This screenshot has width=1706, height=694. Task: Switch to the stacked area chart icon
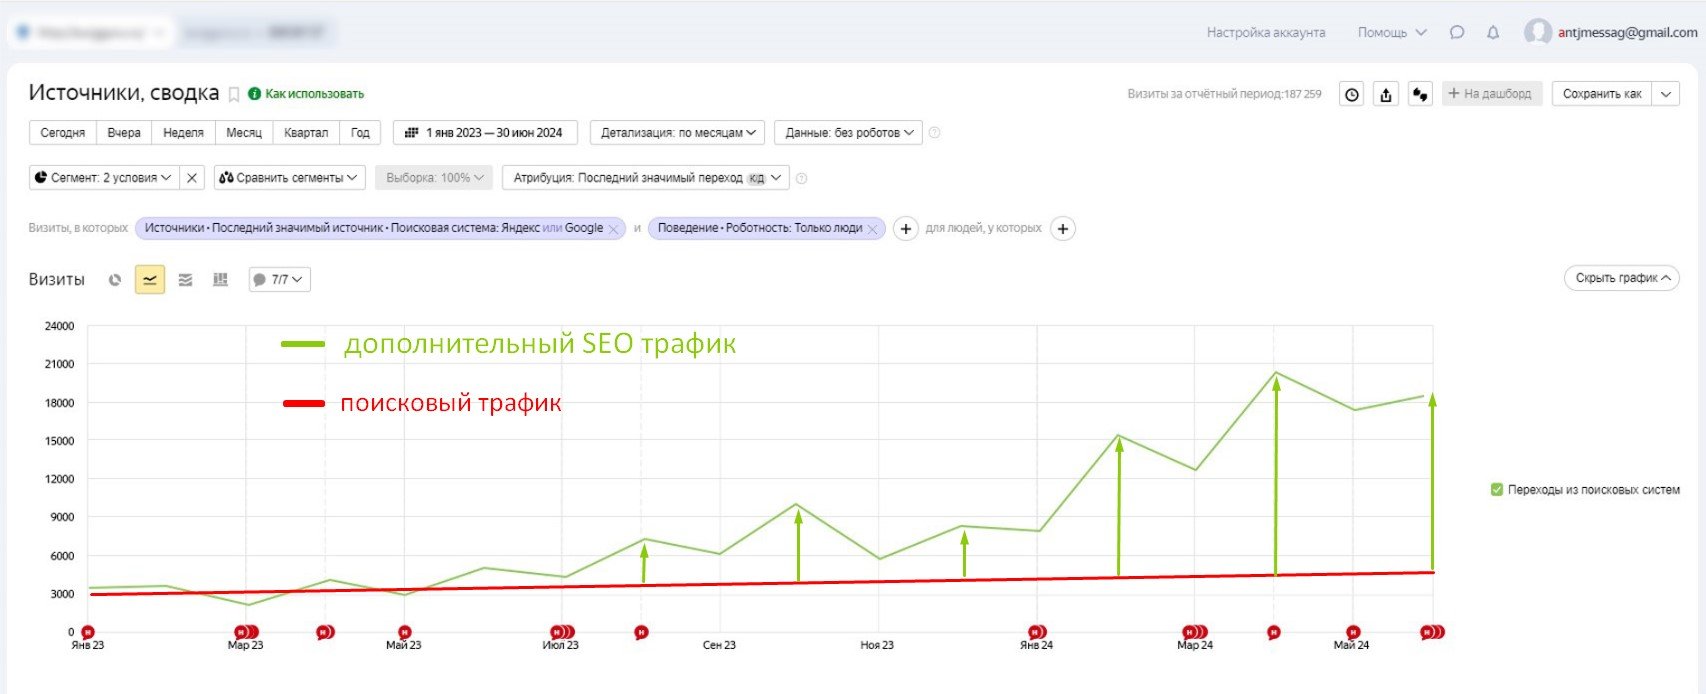coord(185,280)
